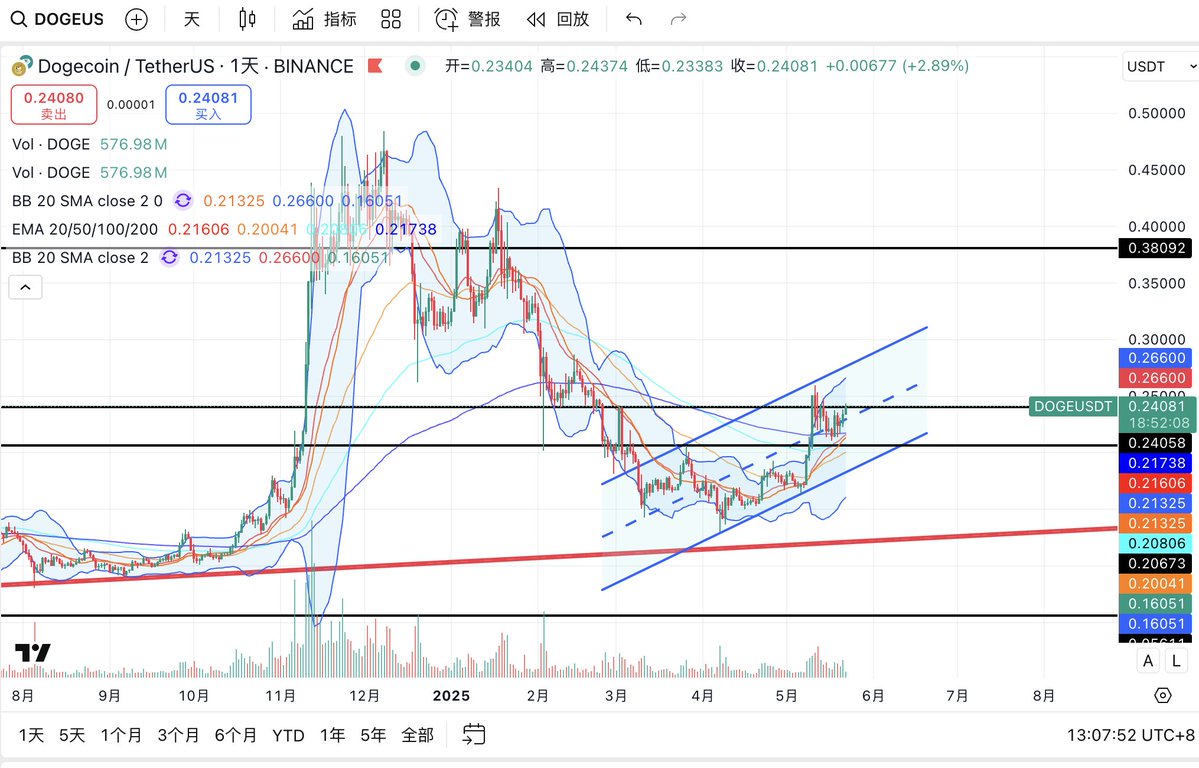1199x768 pixels.
Task: Select 6个月 time range
Action: click(236, 735)
